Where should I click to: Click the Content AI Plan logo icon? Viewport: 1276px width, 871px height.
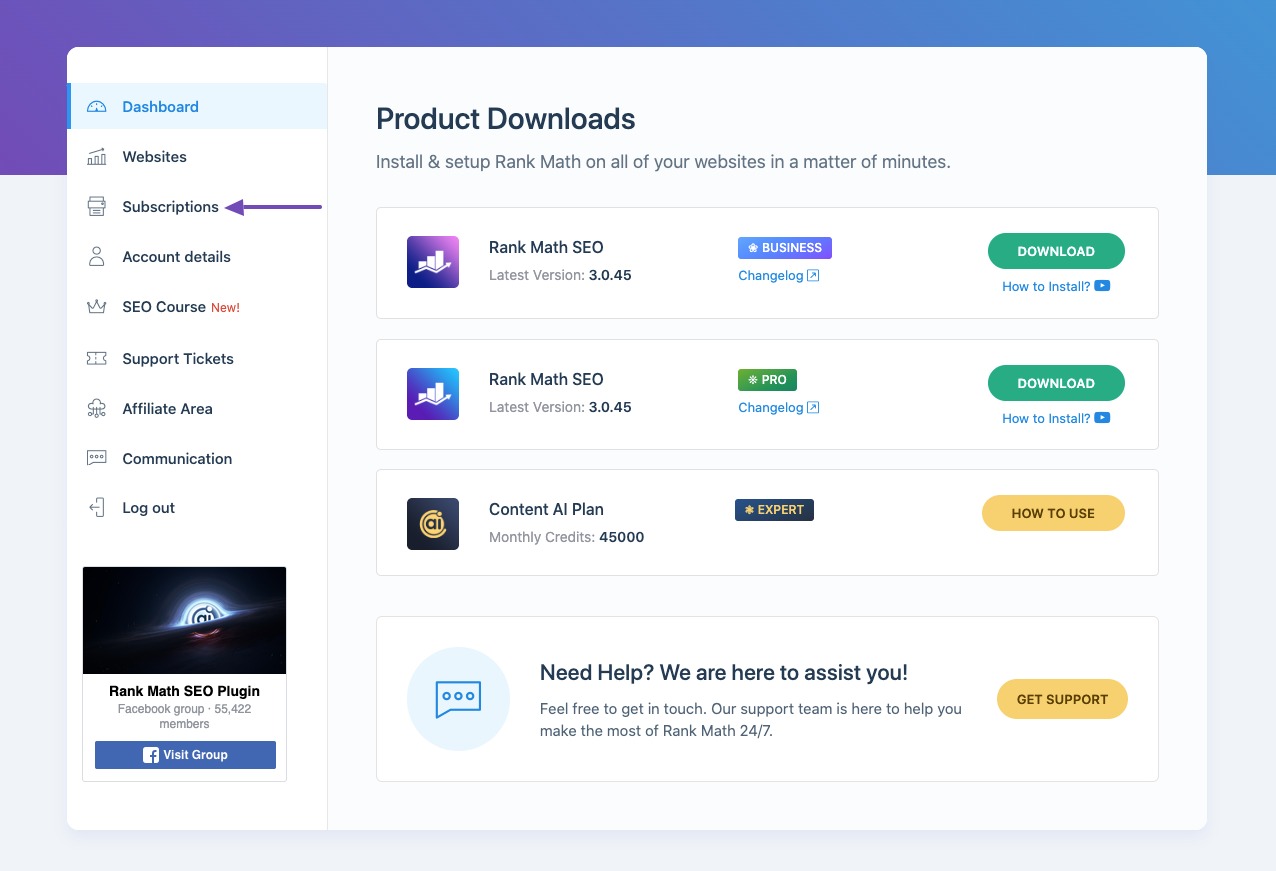click(x=432, y=523)
